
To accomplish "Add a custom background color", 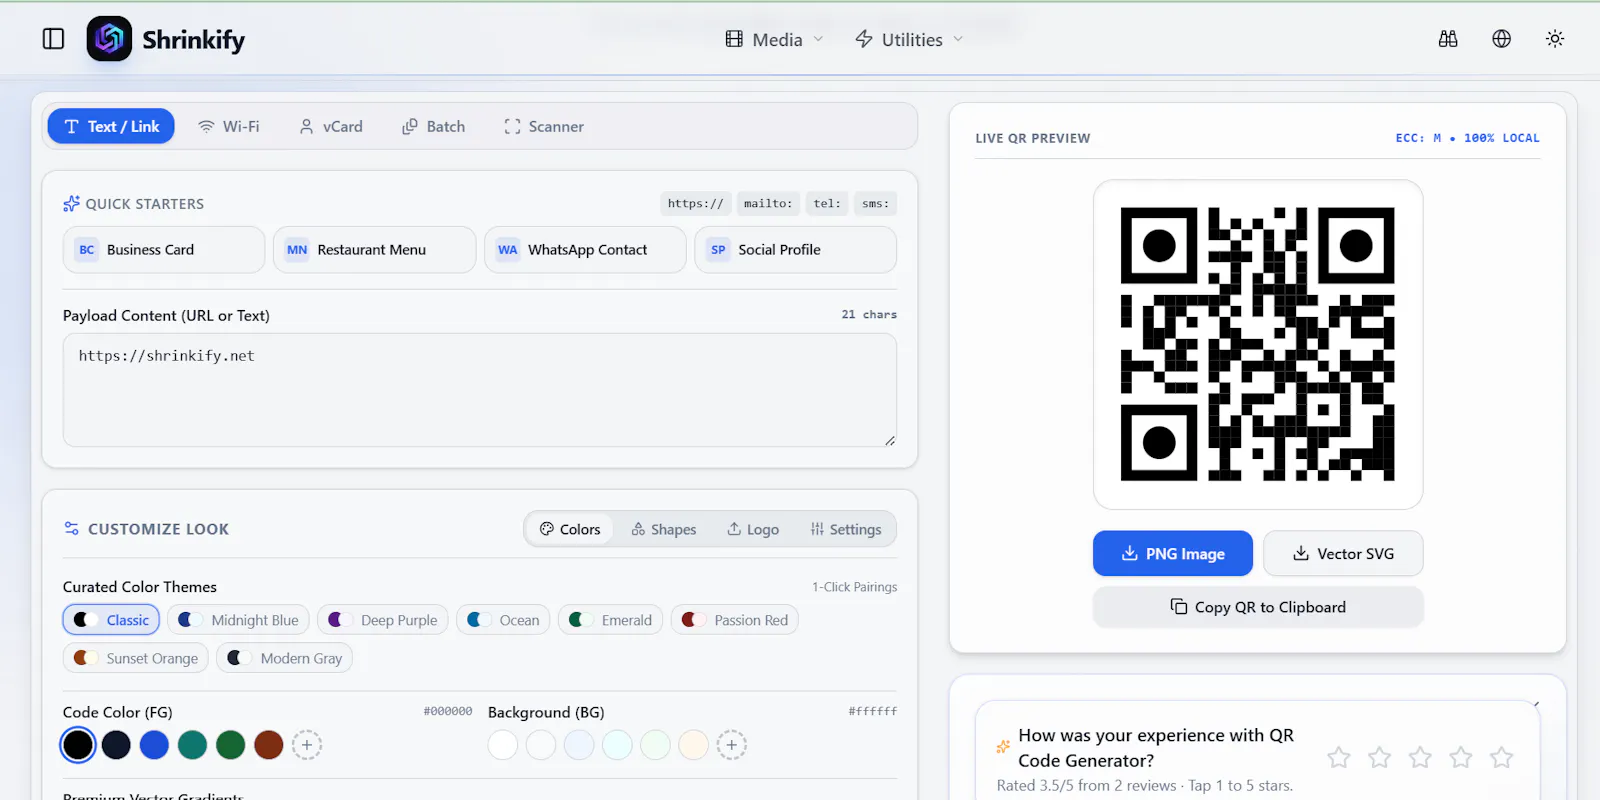I will (x=732, y=745).
